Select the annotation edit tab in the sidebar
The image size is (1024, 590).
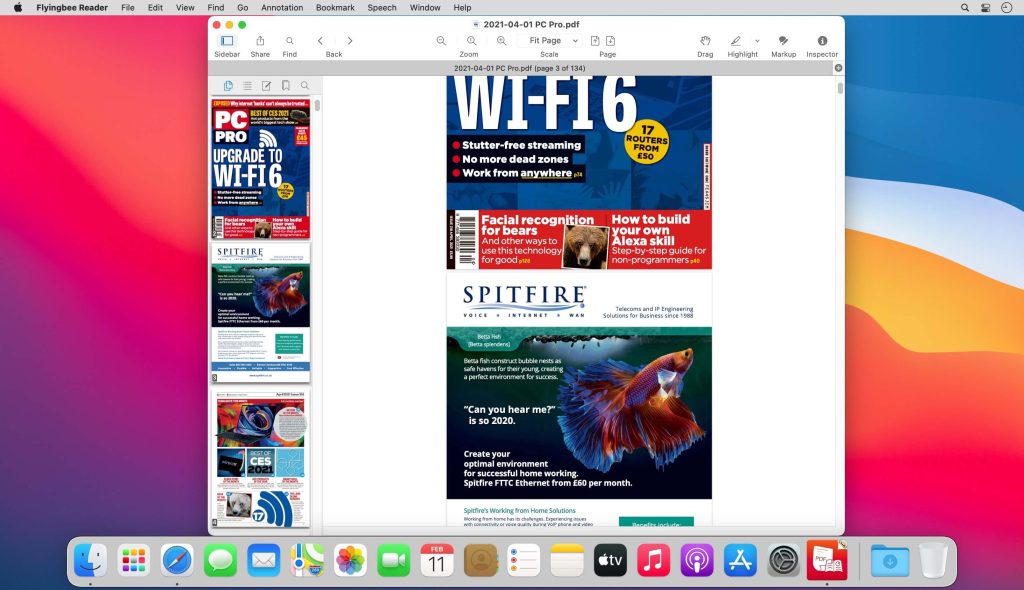click(264, 85)
